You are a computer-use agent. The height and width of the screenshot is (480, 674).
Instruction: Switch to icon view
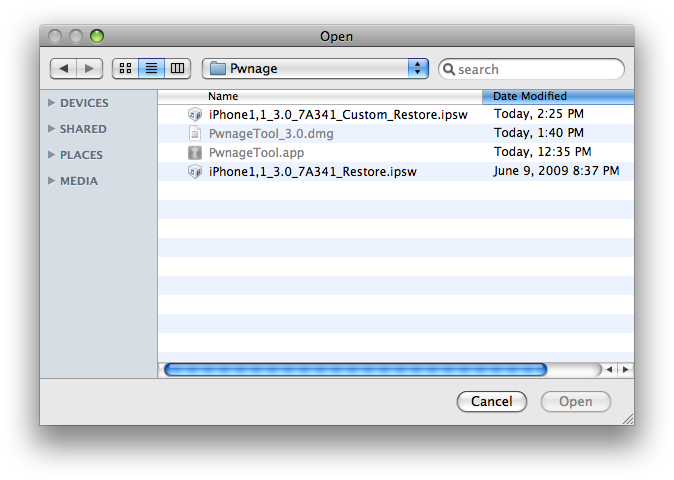126,68
